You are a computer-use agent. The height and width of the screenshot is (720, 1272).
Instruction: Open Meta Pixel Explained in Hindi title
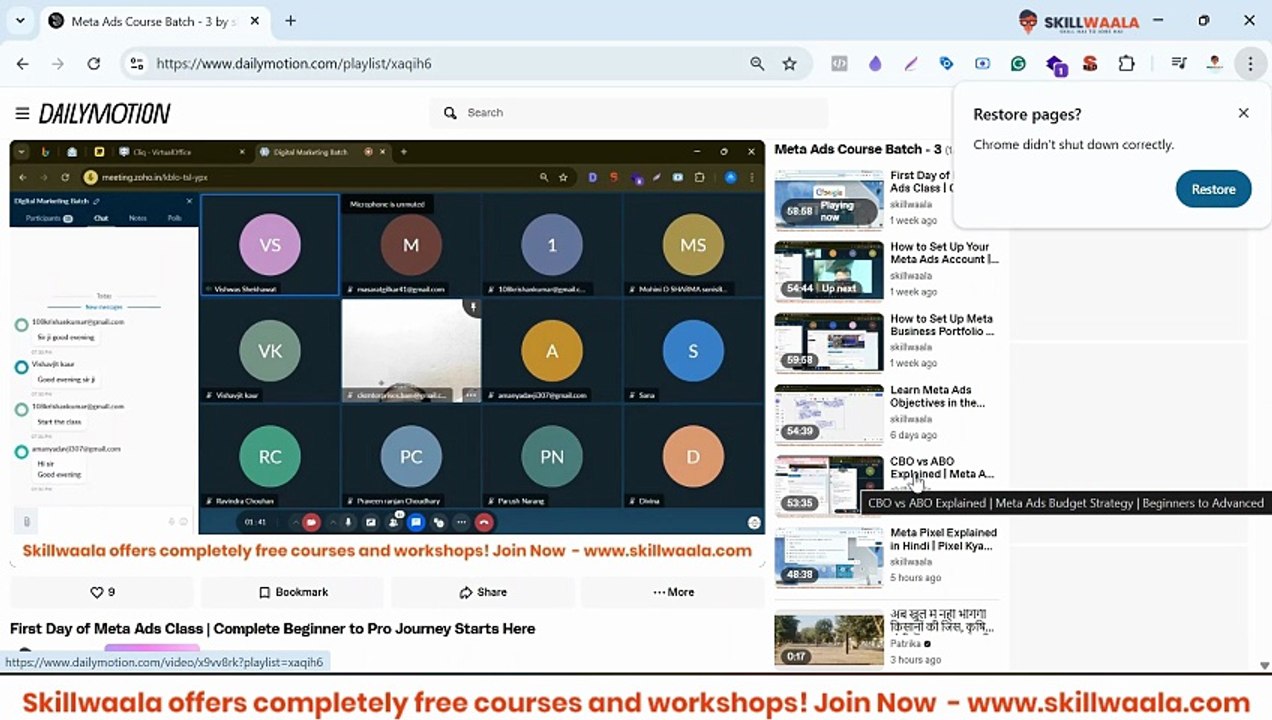click(x=943, y=539)
